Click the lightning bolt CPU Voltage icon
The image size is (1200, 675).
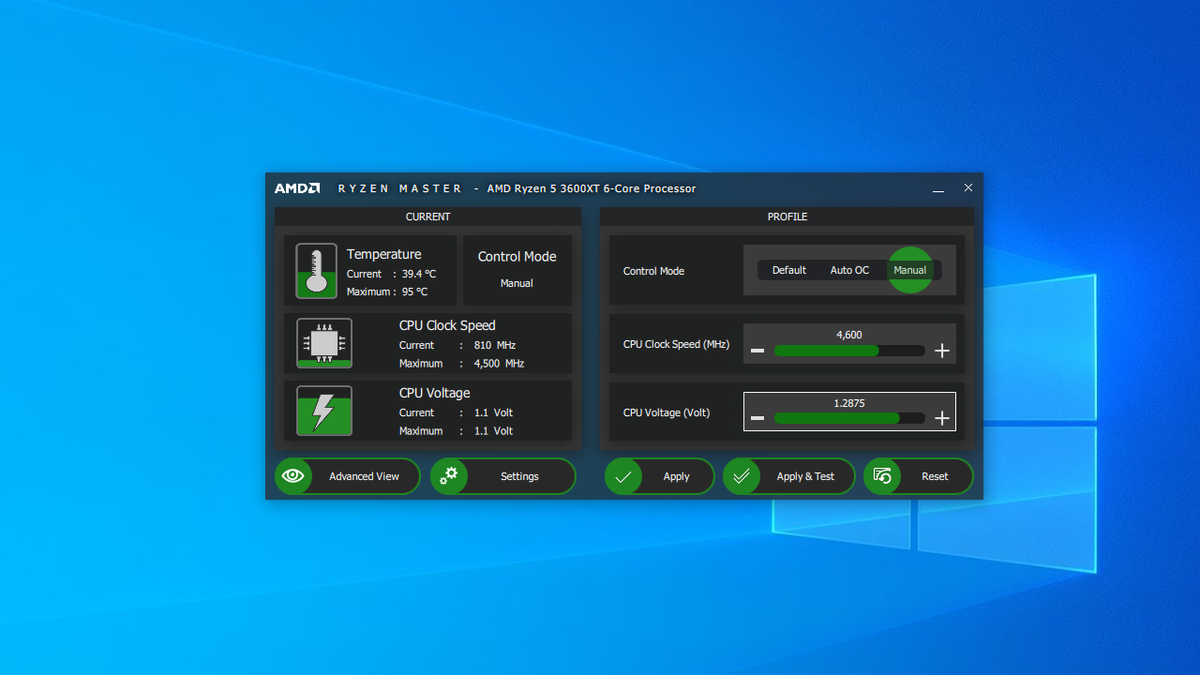324,411
